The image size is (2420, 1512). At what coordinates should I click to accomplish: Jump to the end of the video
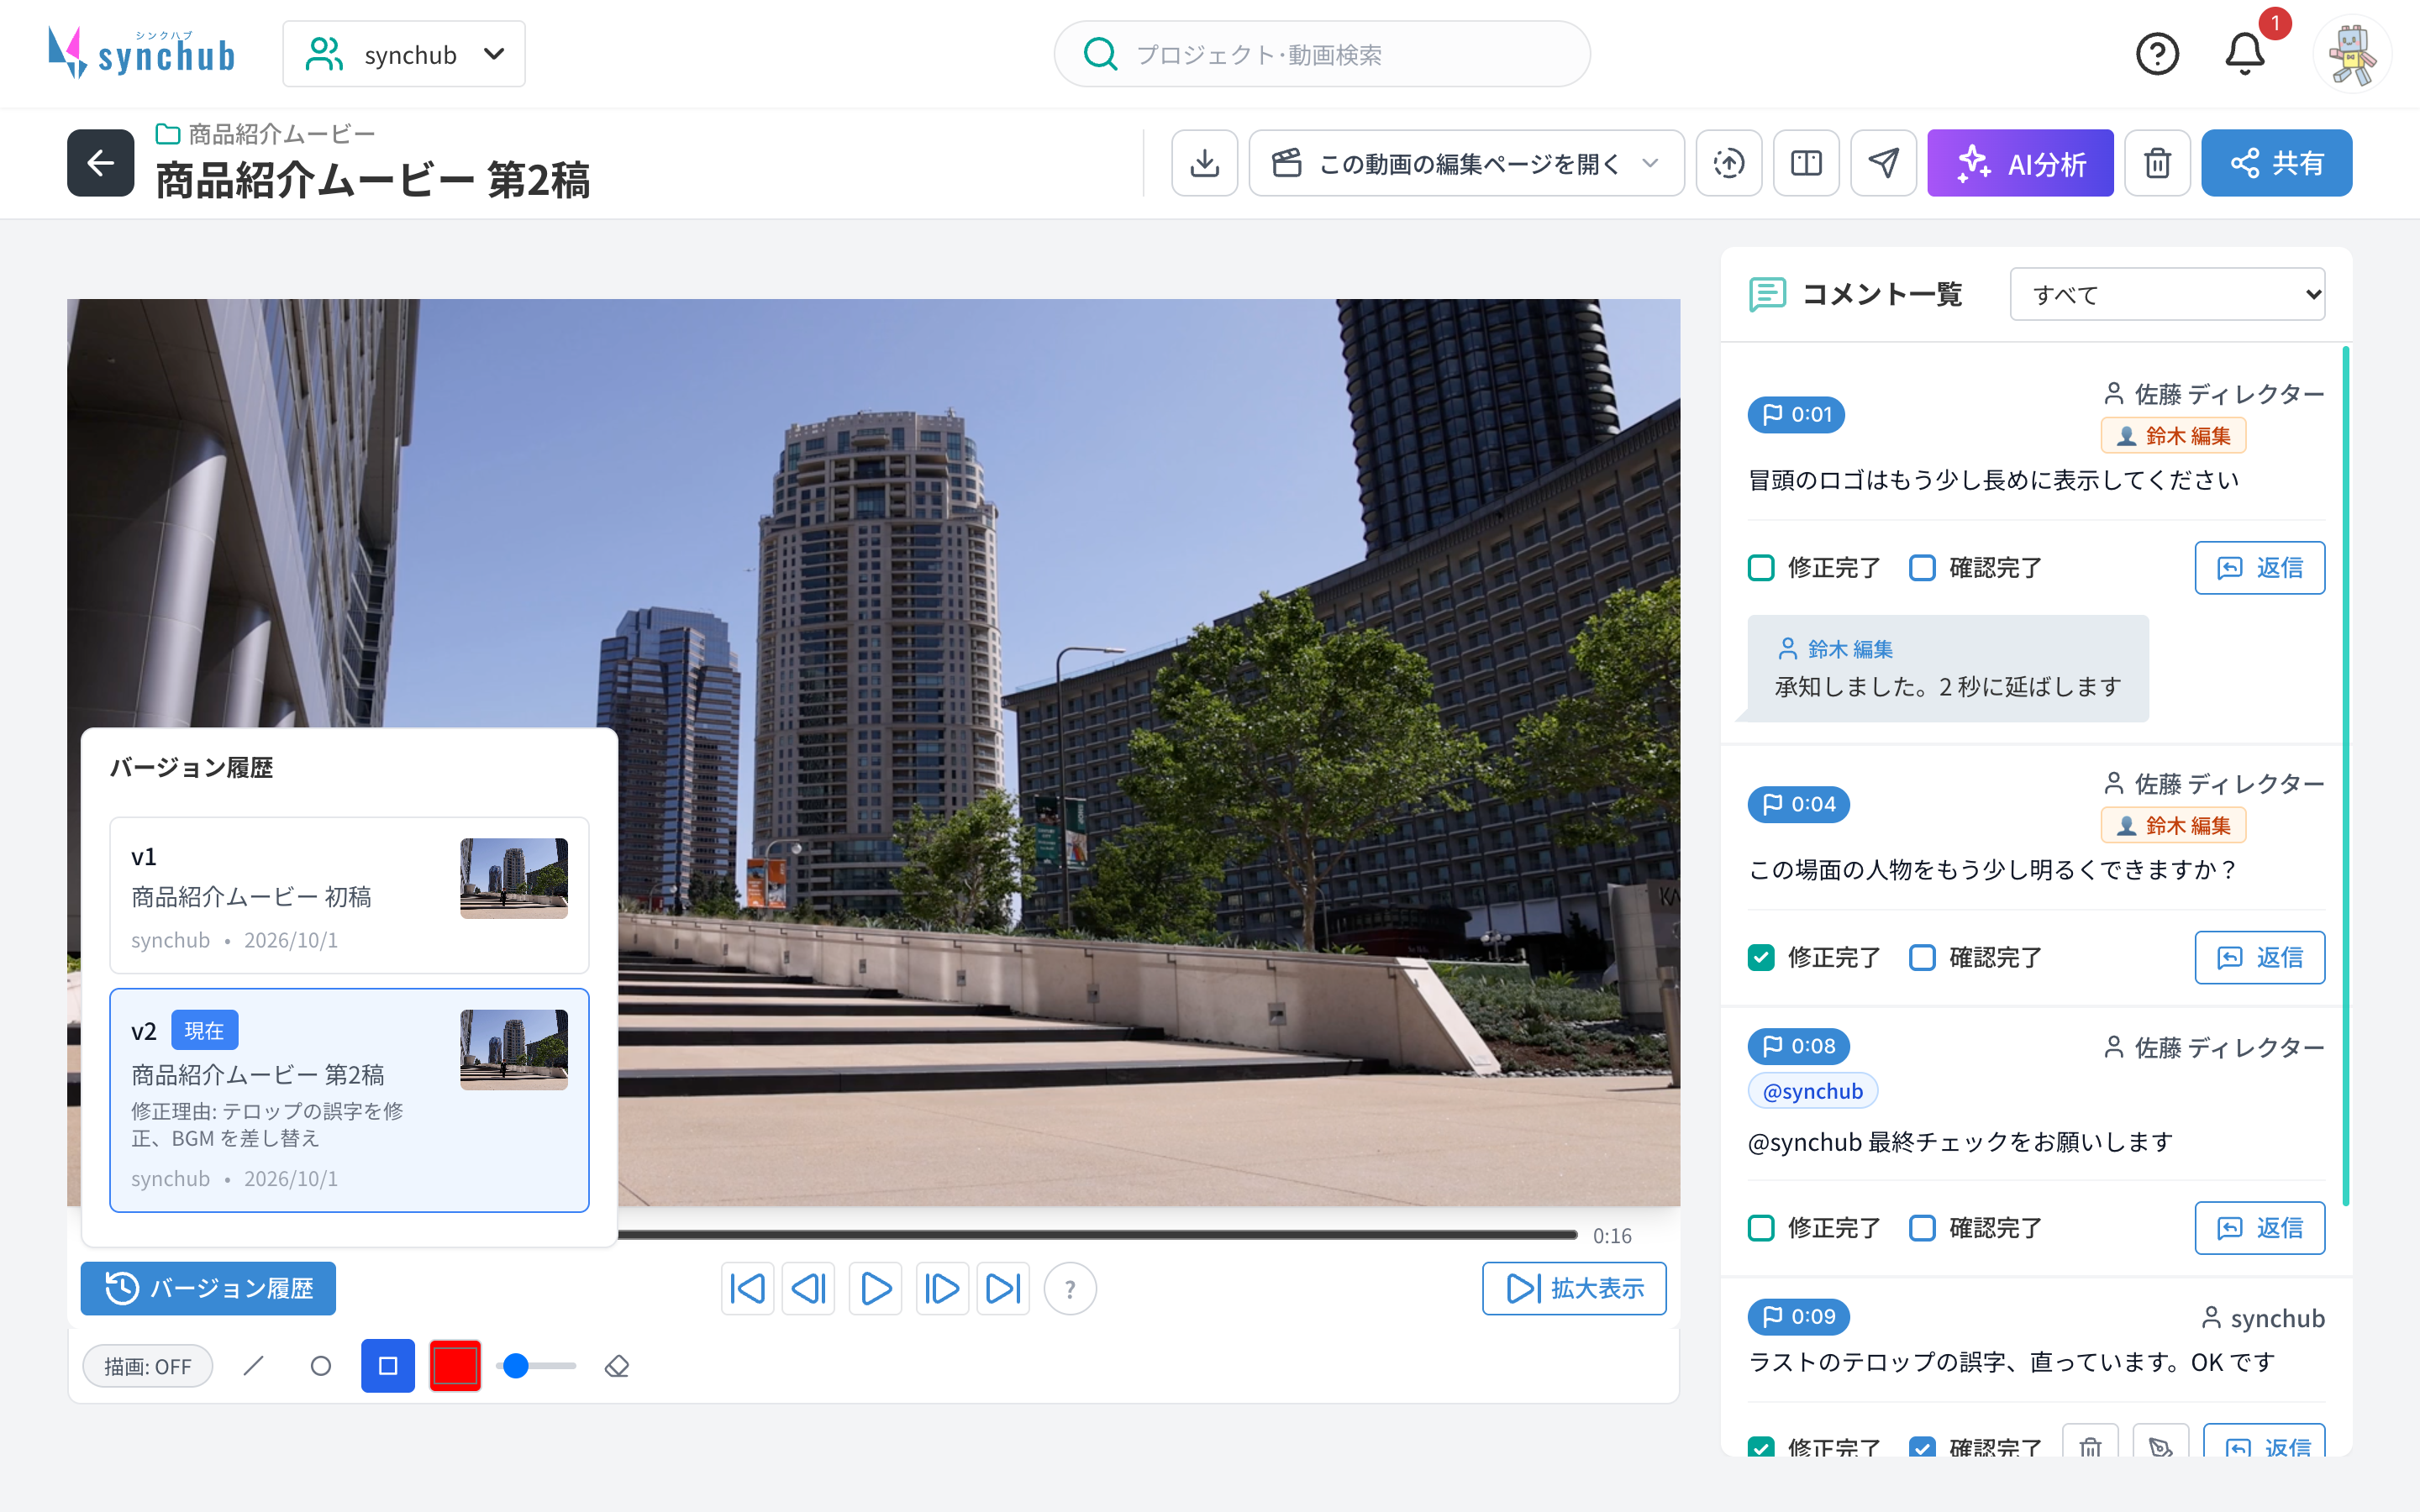[x=1003, y=1288]
